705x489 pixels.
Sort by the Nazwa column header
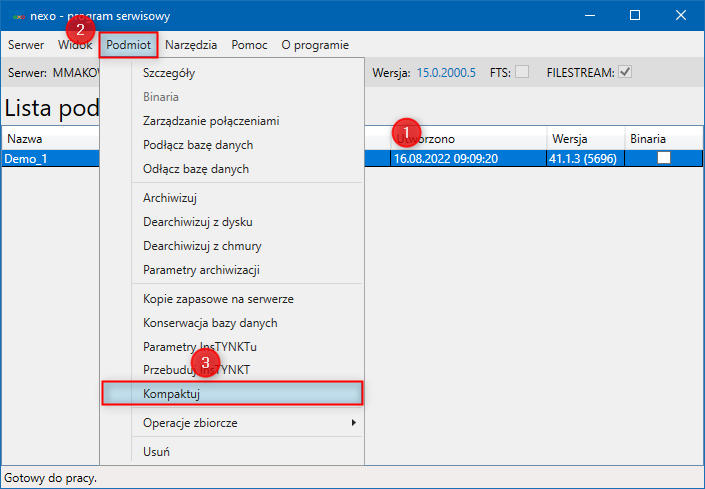[50, 139]
